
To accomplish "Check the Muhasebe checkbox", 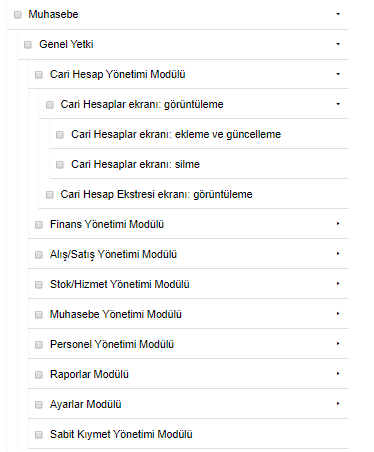I will (x=18, y=15).
